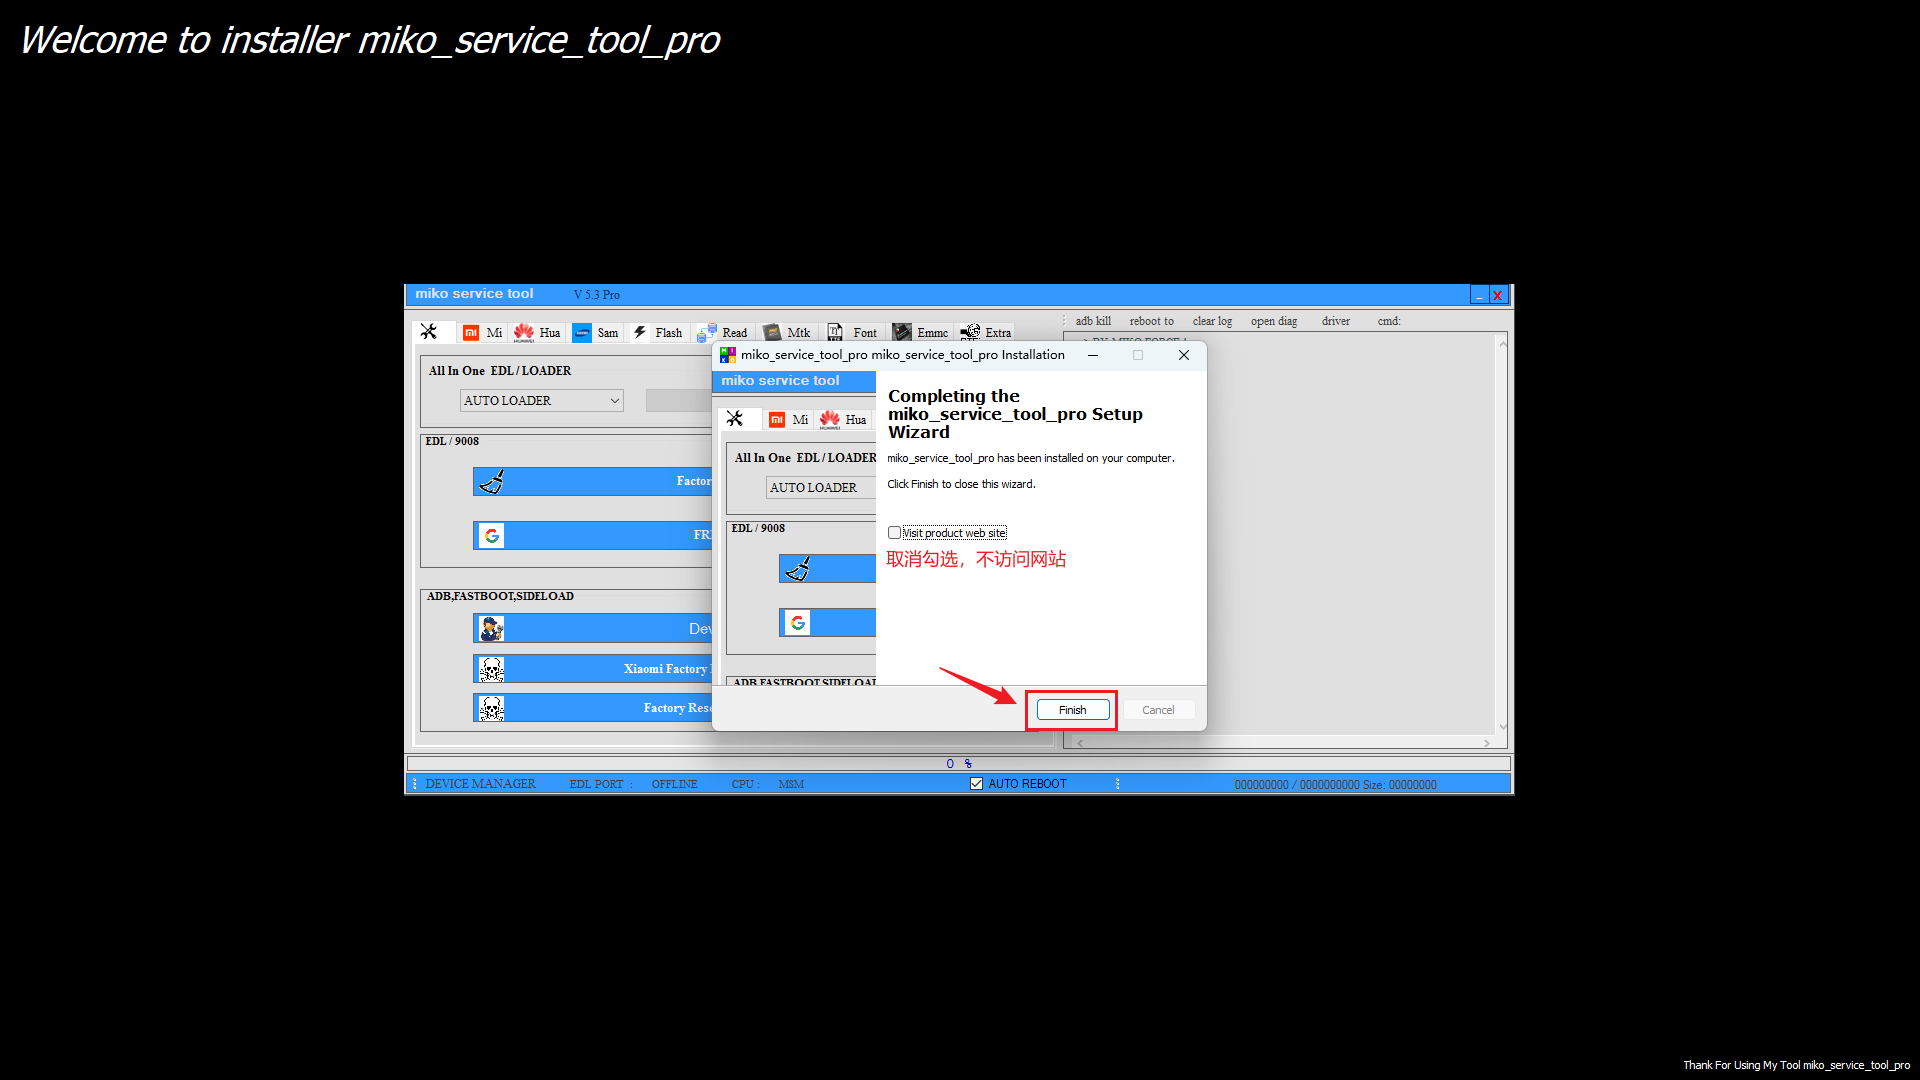This screenshot has width=1920, height=1080.
Task: Open the Extra tab
Action: pyautogui.click(x=970, y=333)
